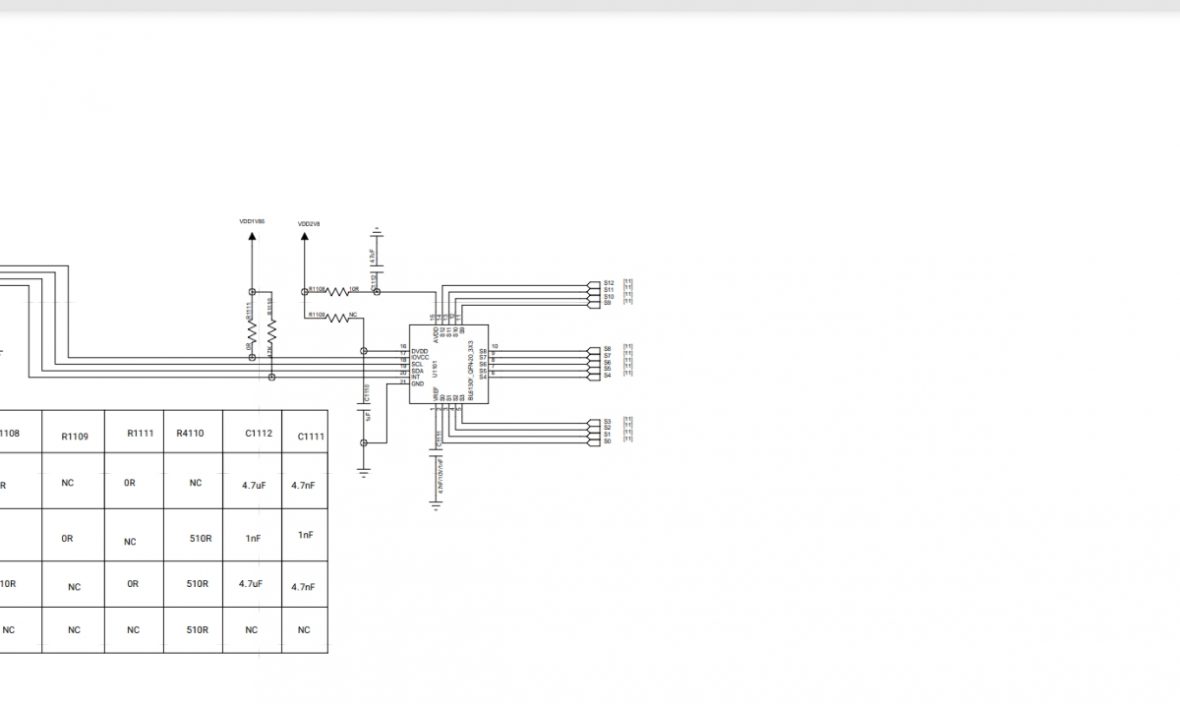Select the R1109 table header cell

[x=75, y=436]
